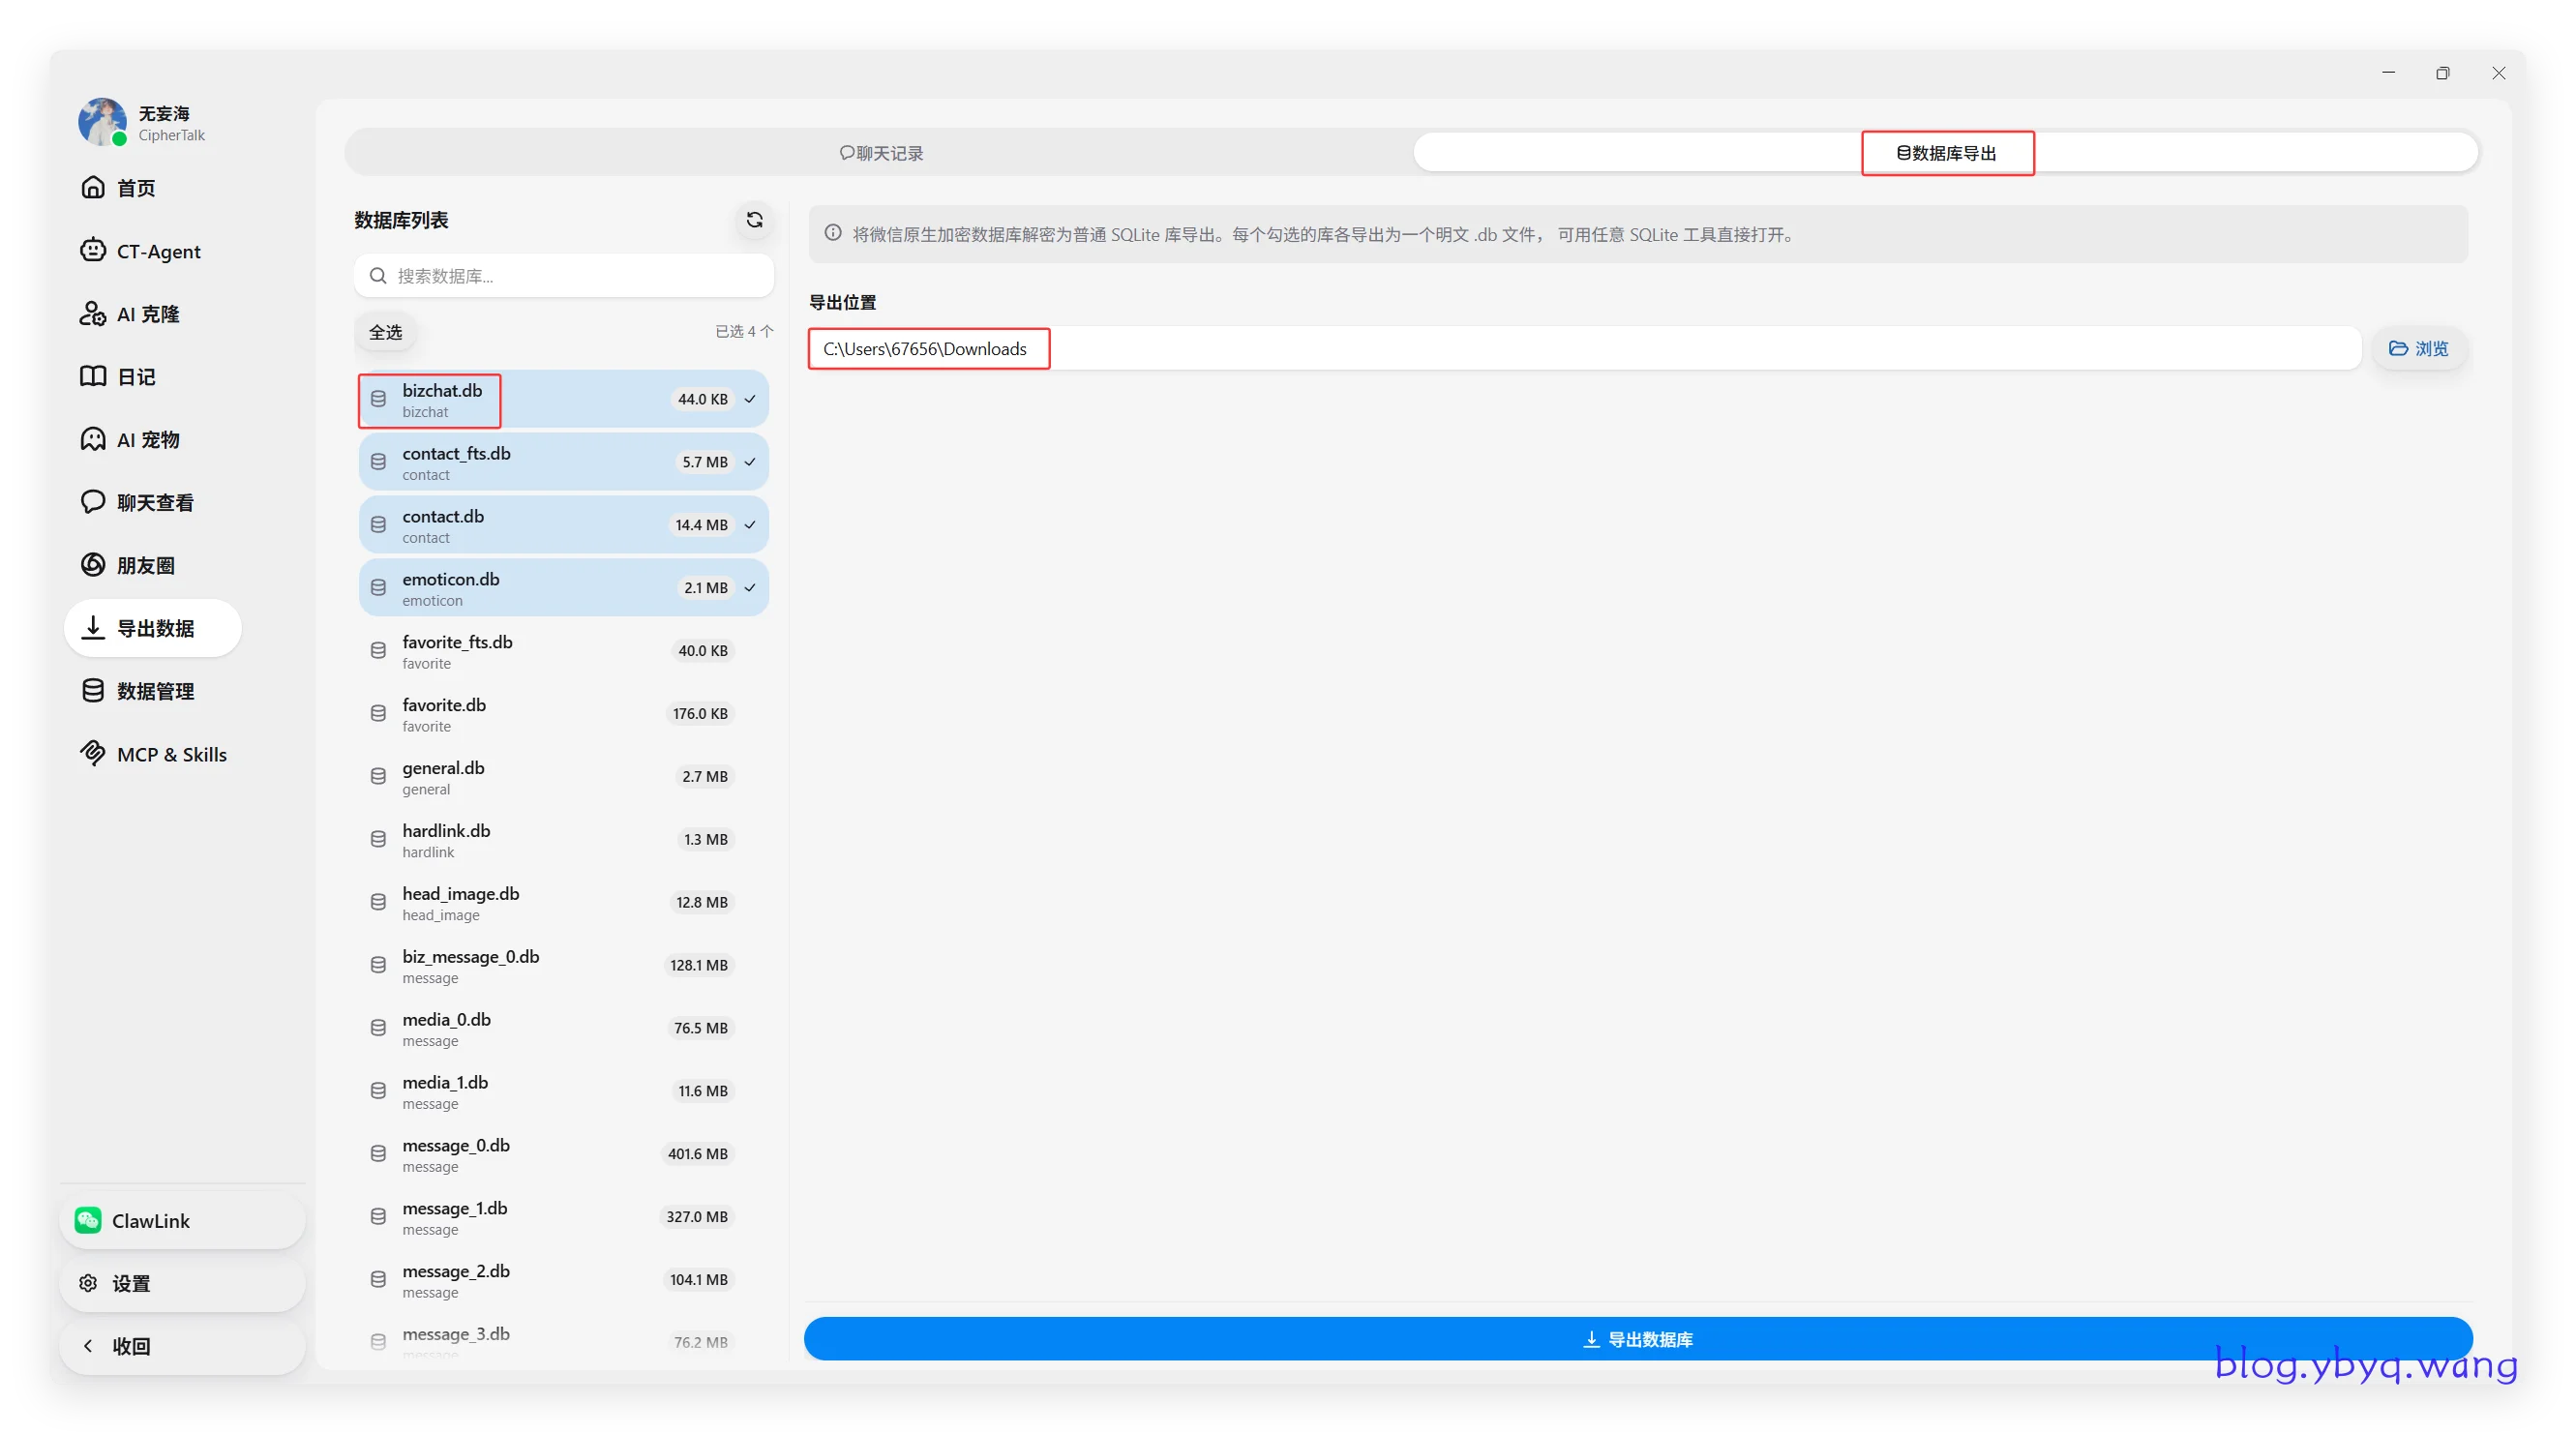Refresh the database list

[x=754, y=220]
